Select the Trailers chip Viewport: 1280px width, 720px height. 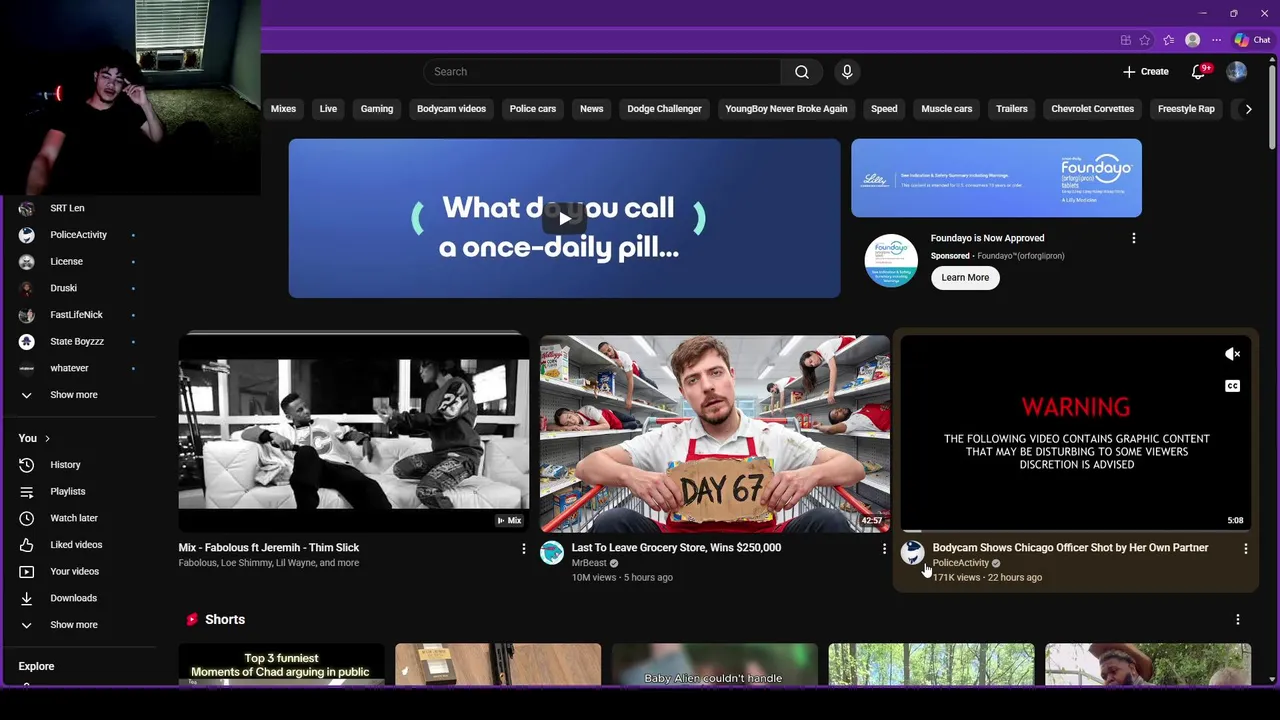[1011, 109]
